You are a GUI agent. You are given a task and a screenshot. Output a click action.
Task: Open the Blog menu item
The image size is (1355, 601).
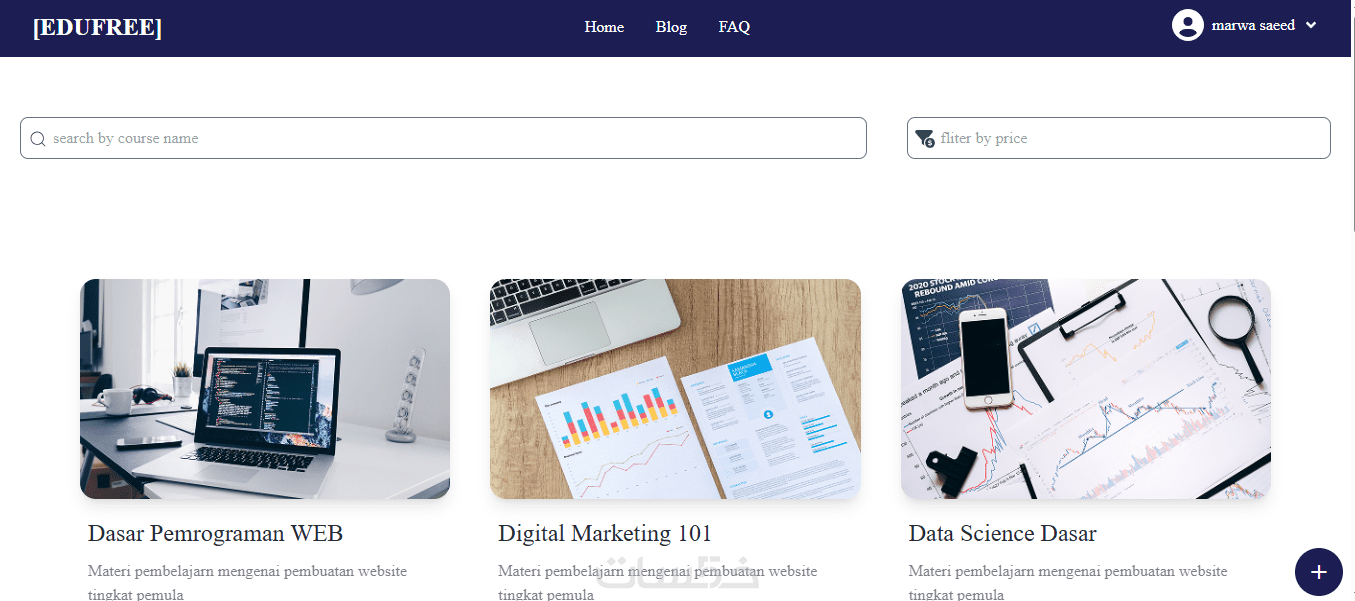tap(671, 27)
